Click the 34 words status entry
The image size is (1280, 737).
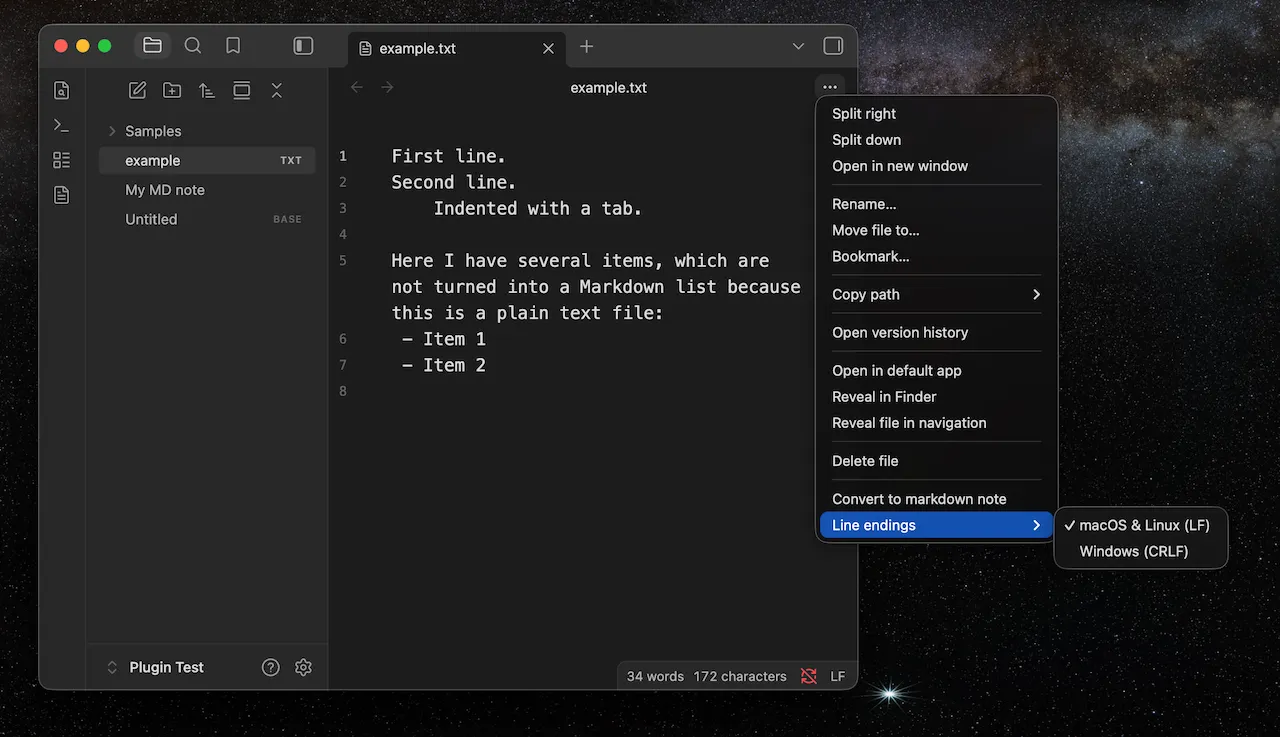pos(655,676)
